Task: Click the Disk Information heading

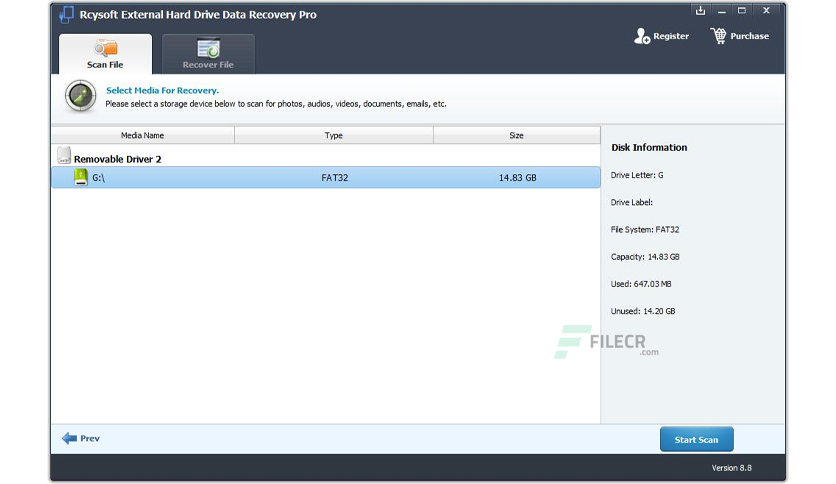Action: click(x=649, y=148)
